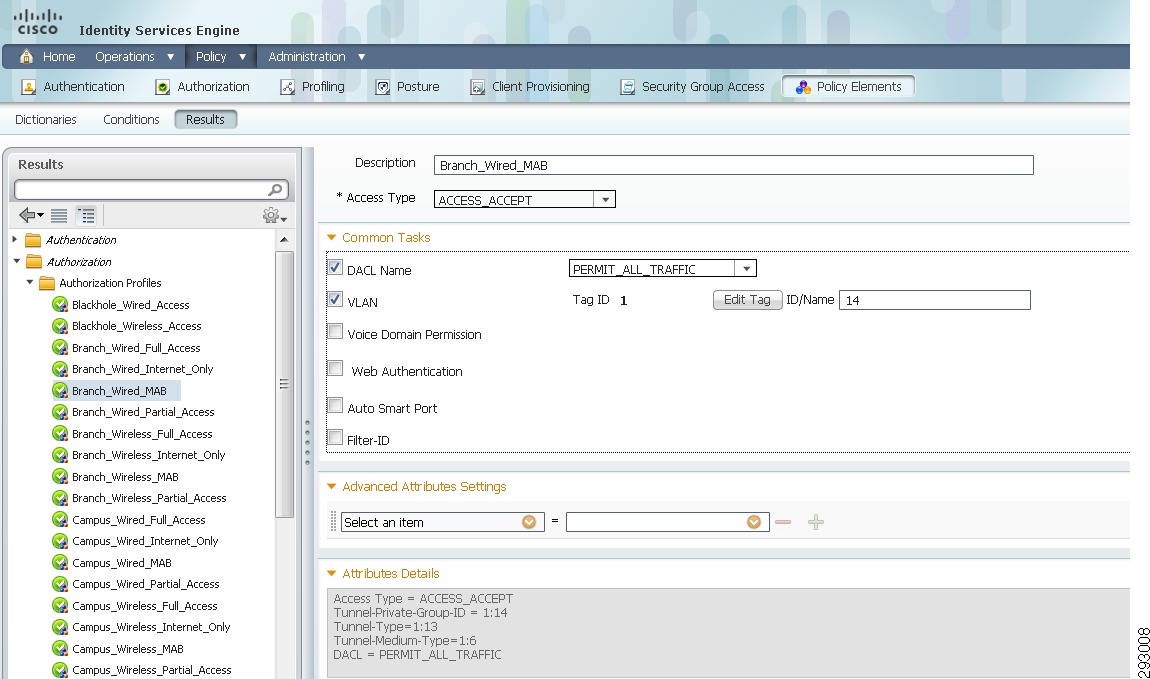Click the Profiling tab icon
This screenshot has height=679, width=1150.
288,87
